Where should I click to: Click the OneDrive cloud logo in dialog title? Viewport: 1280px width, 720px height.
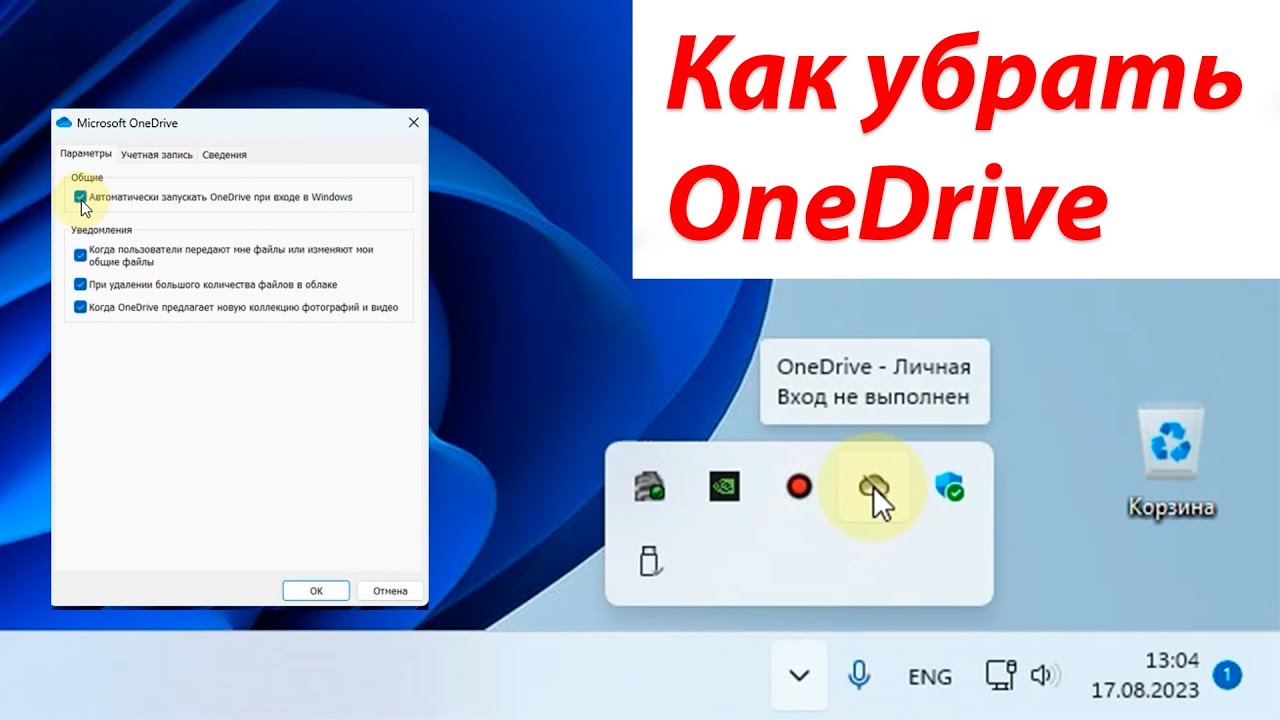click(x=65, y=123)
